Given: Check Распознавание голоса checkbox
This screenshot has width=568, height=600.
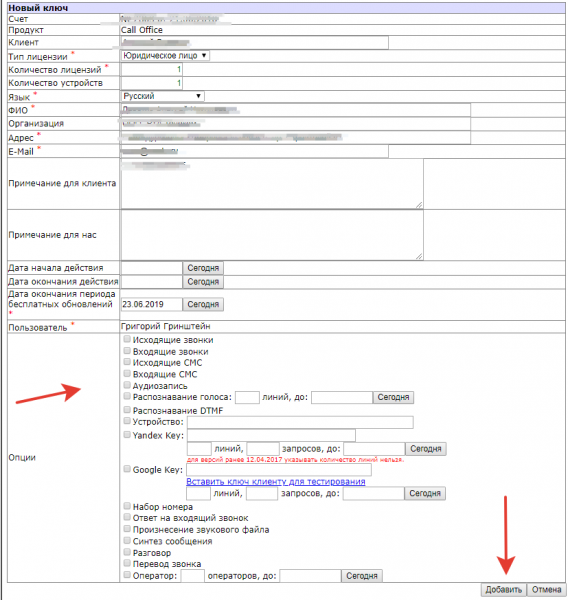Looking at the screenshot, I should click(127, 396).
